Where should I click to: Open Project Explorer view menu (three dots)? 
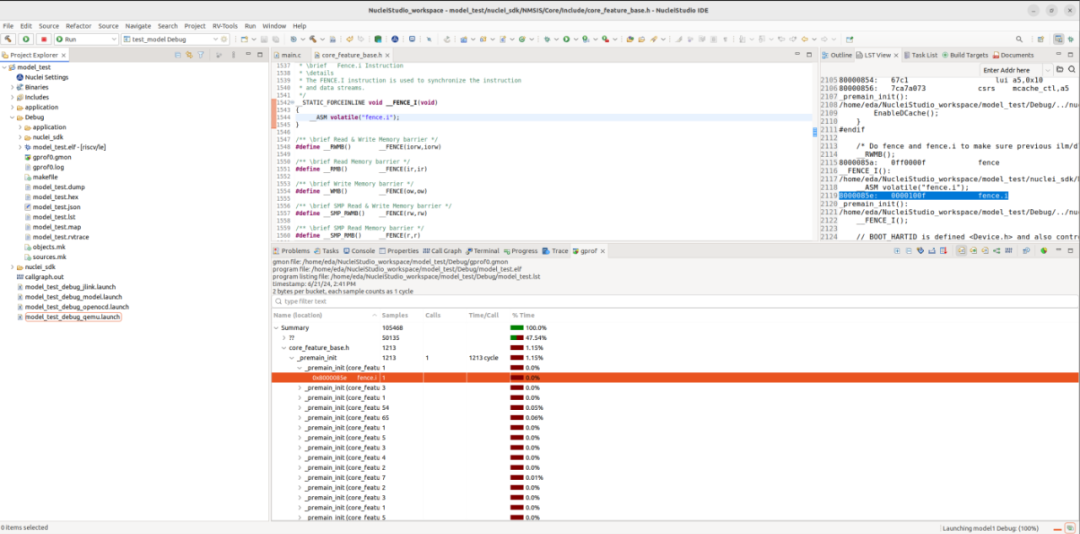pos(231,54)
